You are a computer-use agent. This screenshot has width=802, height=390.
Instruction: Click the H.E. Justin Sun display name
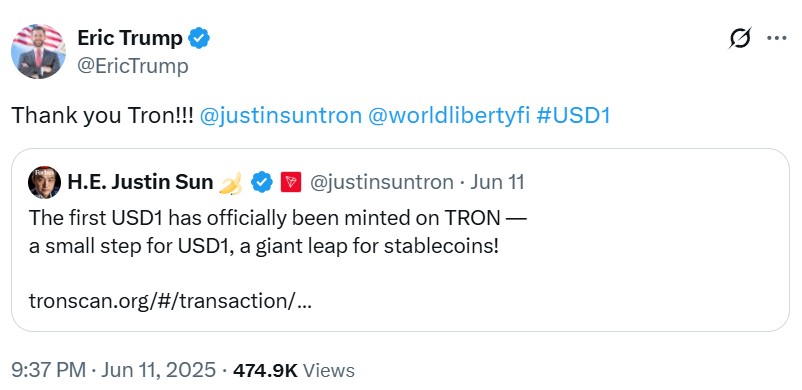(x=140, y=182)
